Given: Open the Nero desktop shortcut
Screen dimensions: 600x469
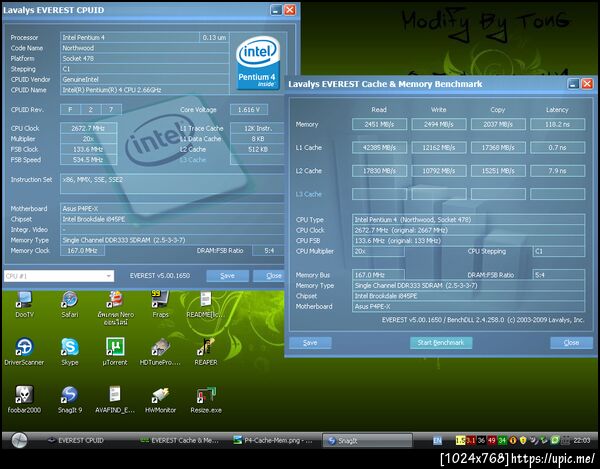Looking at the screenshot, I should click(115, 308).
